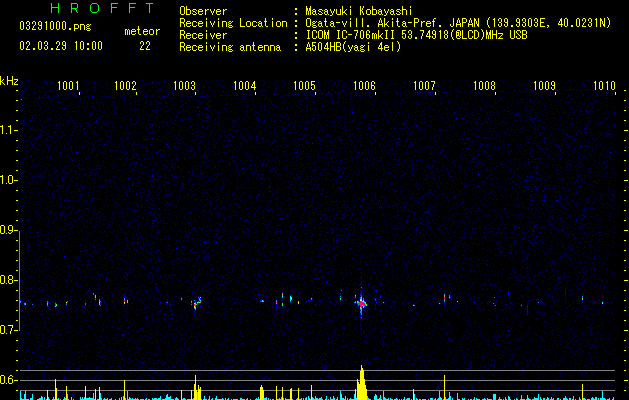
Task: Click the observer name Masayuki Kobayashi
Action: click(x=359, y=11)
